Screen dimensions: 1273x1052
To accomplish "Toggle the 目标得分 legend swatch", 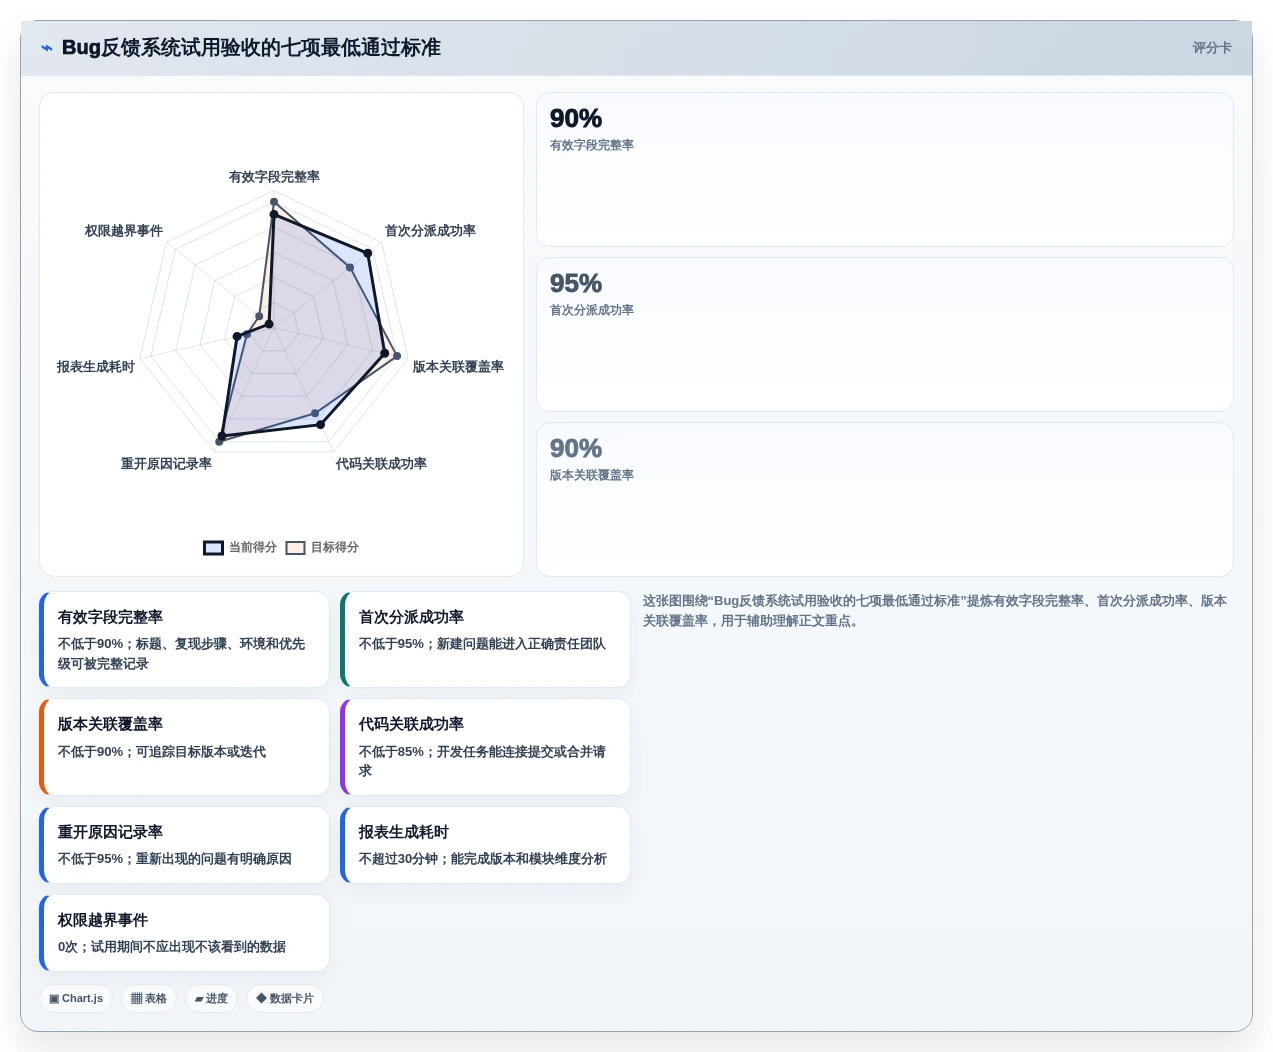I will click(x=295, y=548).
